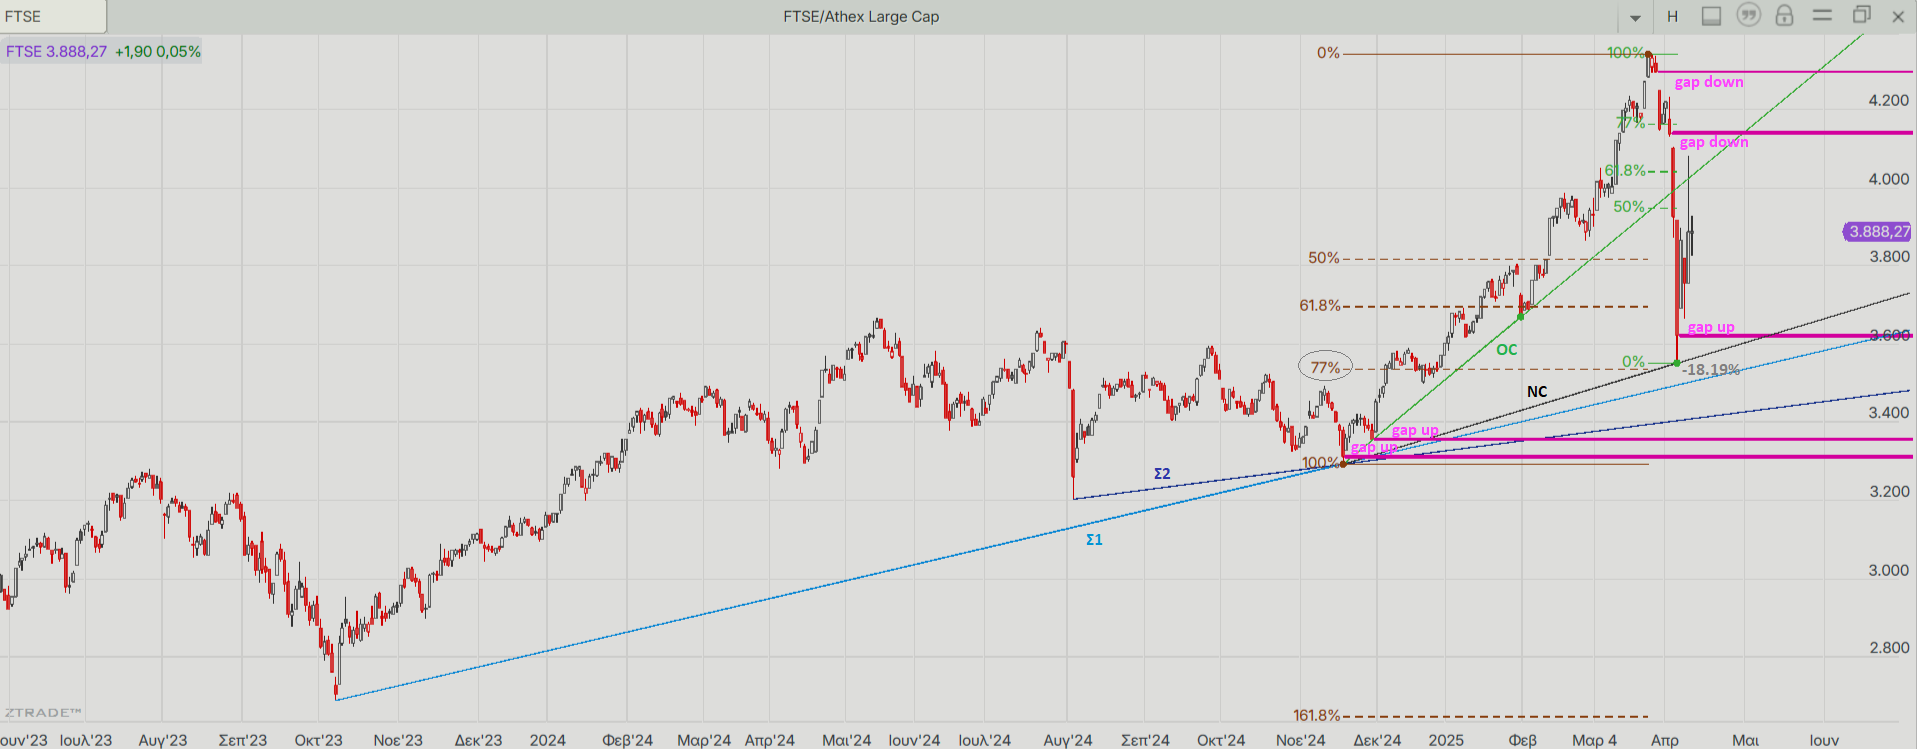Click the Φεβ'24 date axis label
The width and height of the screenshot is (1917, 749).
(627, 740)
